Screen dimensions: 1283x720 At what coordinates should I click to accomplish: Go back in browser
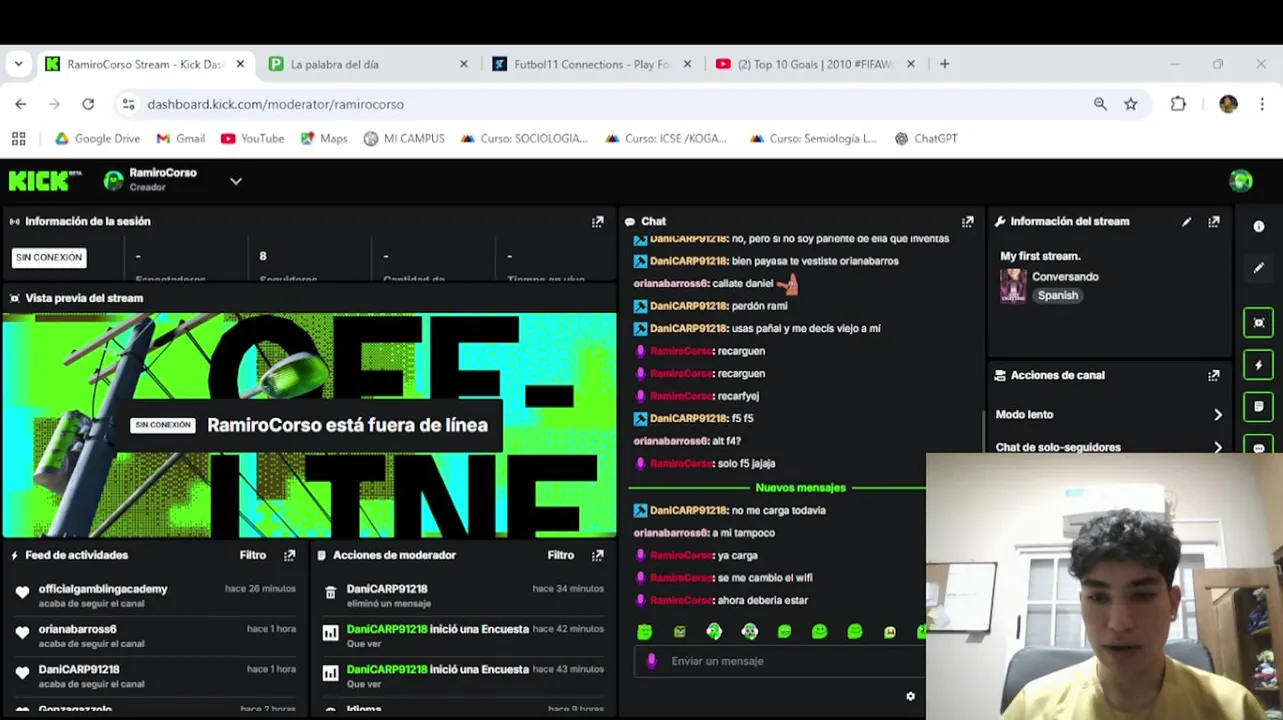coord(21,104)
